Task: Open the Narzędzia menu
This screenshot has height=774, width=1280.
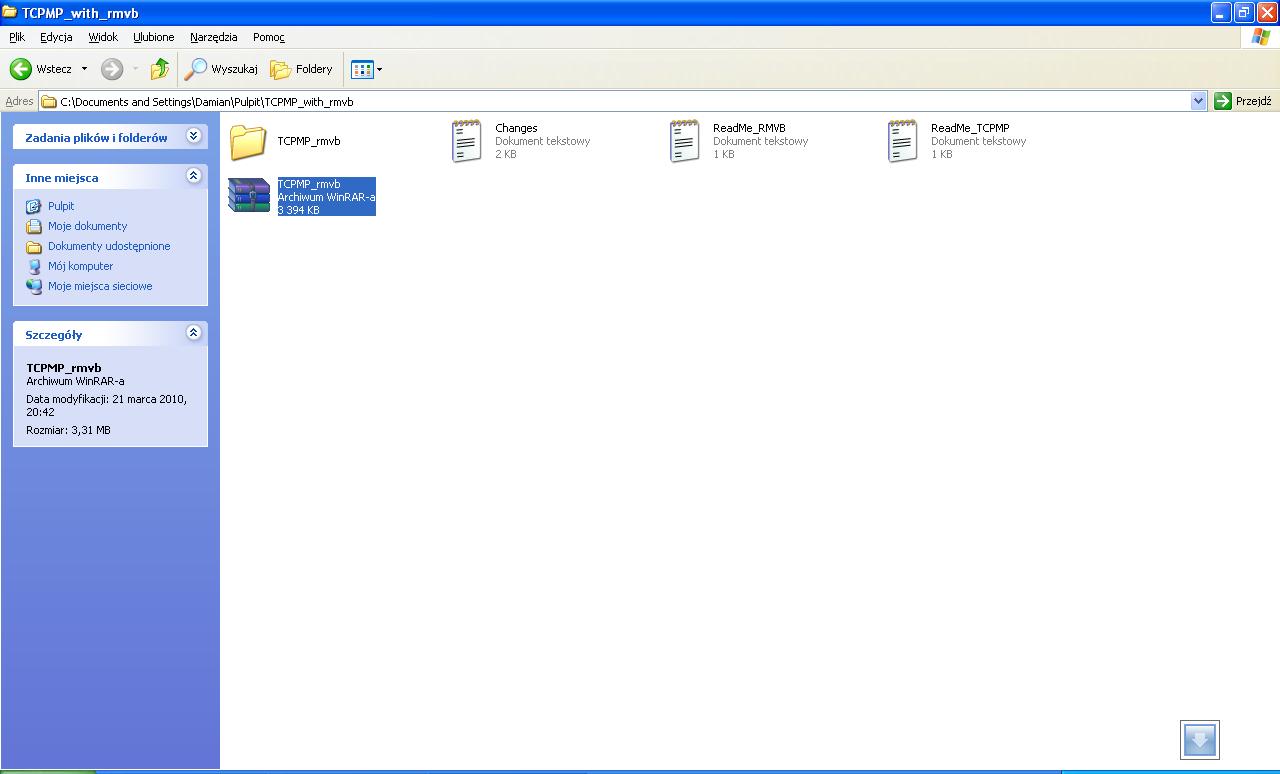Action: 214,37
